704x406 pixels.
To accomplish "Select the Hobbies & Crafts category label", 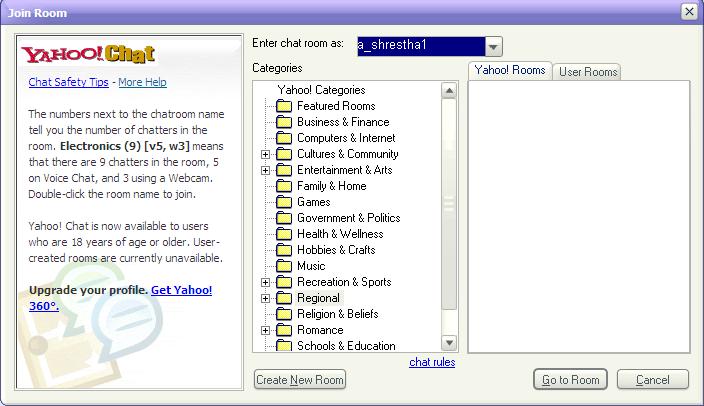I will pyautogui.click(x=336, y=250).
